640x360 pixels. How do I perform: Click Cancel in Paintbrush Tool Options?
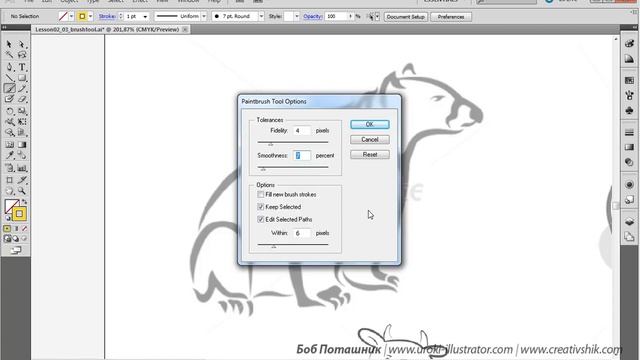coord(369,140)
